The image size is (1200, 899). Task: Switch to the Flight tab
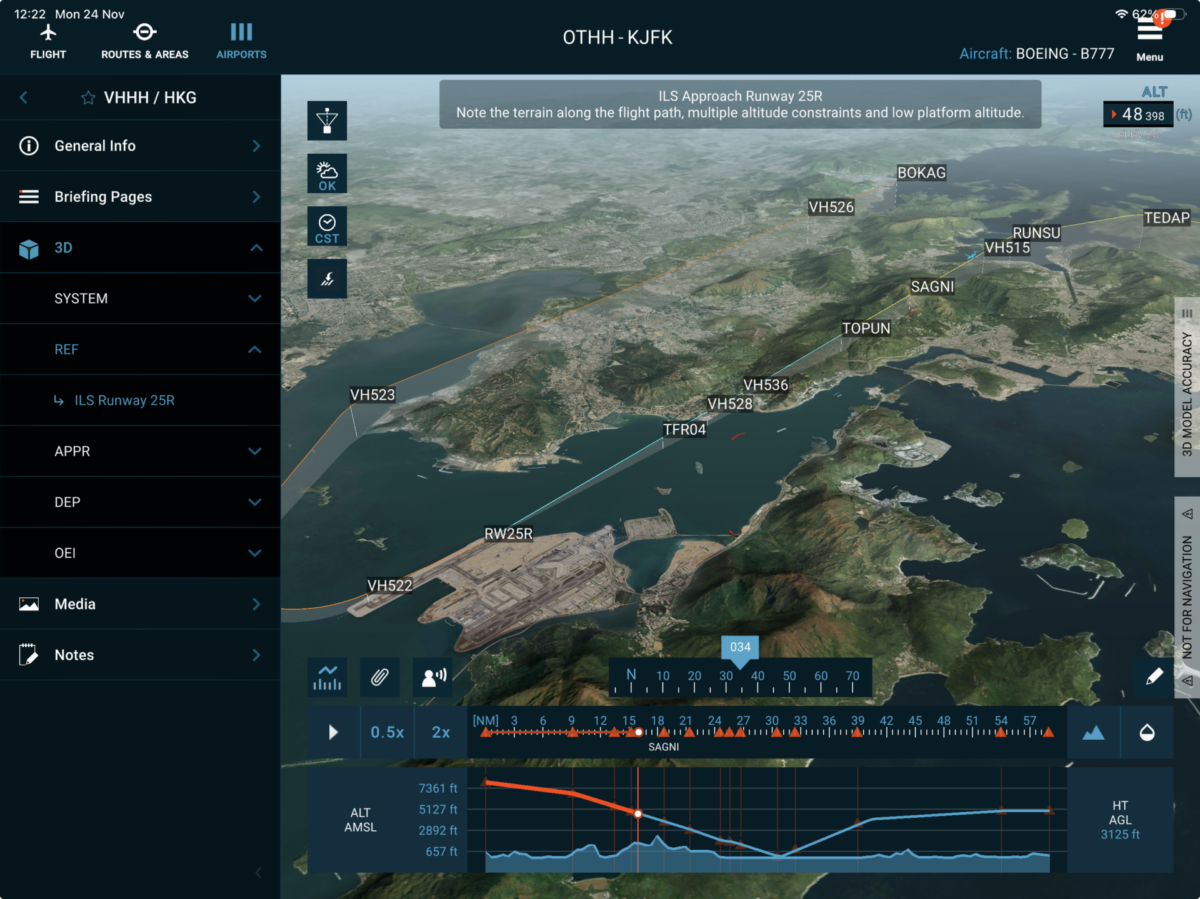[x=48, y=41]
